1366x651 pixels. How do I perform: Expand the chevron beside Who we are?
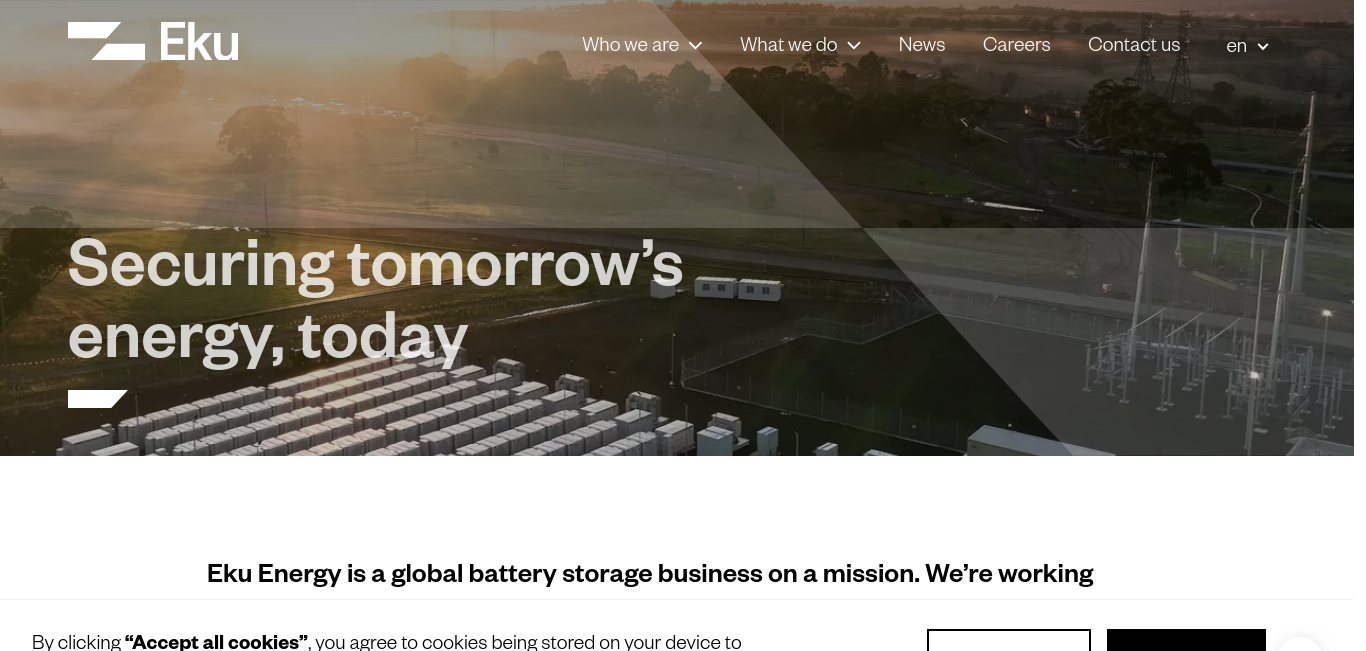pos(695,46)
